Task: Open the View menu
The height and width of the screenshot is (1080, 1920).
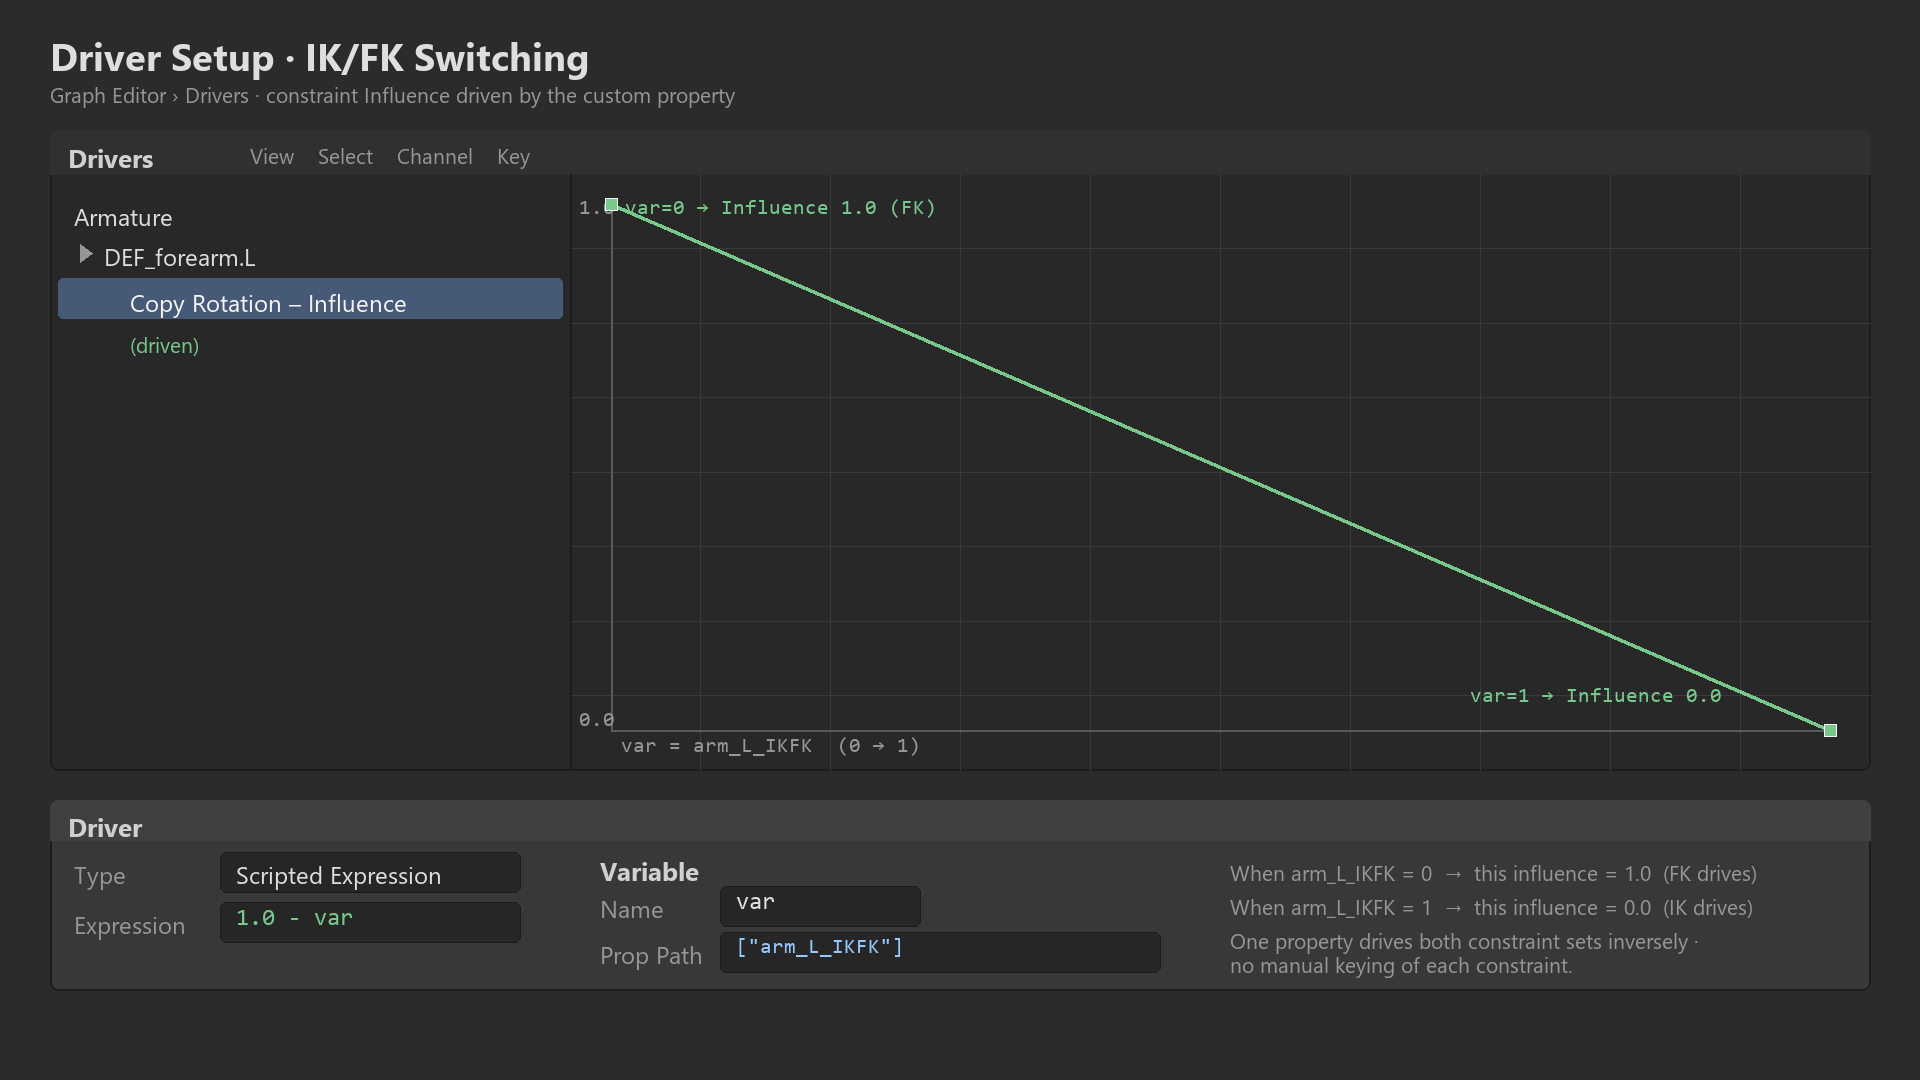Action: coord(271,157)
